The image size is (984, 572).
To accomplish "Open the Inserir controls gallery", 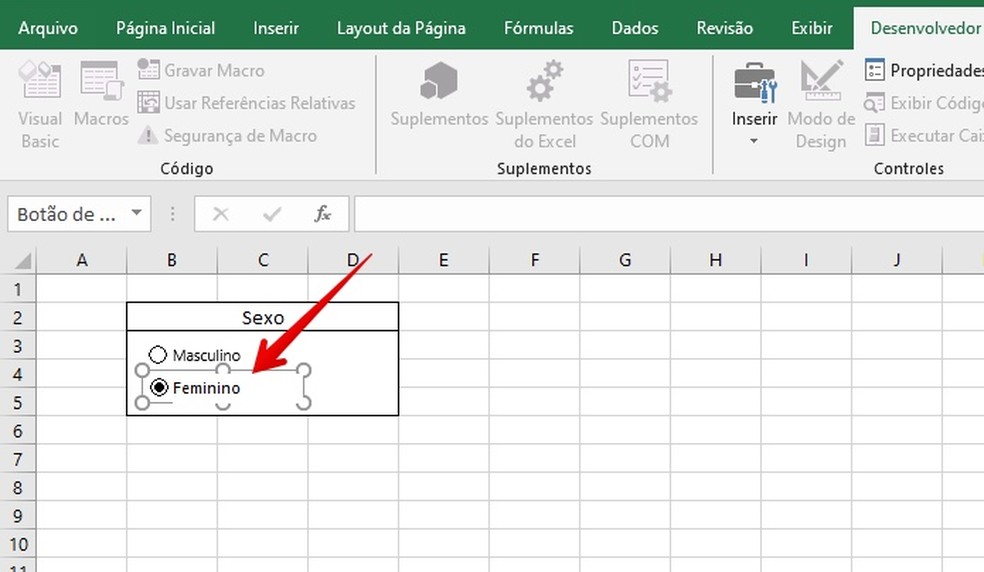I will pyautogui.click(x=754, y=104).
